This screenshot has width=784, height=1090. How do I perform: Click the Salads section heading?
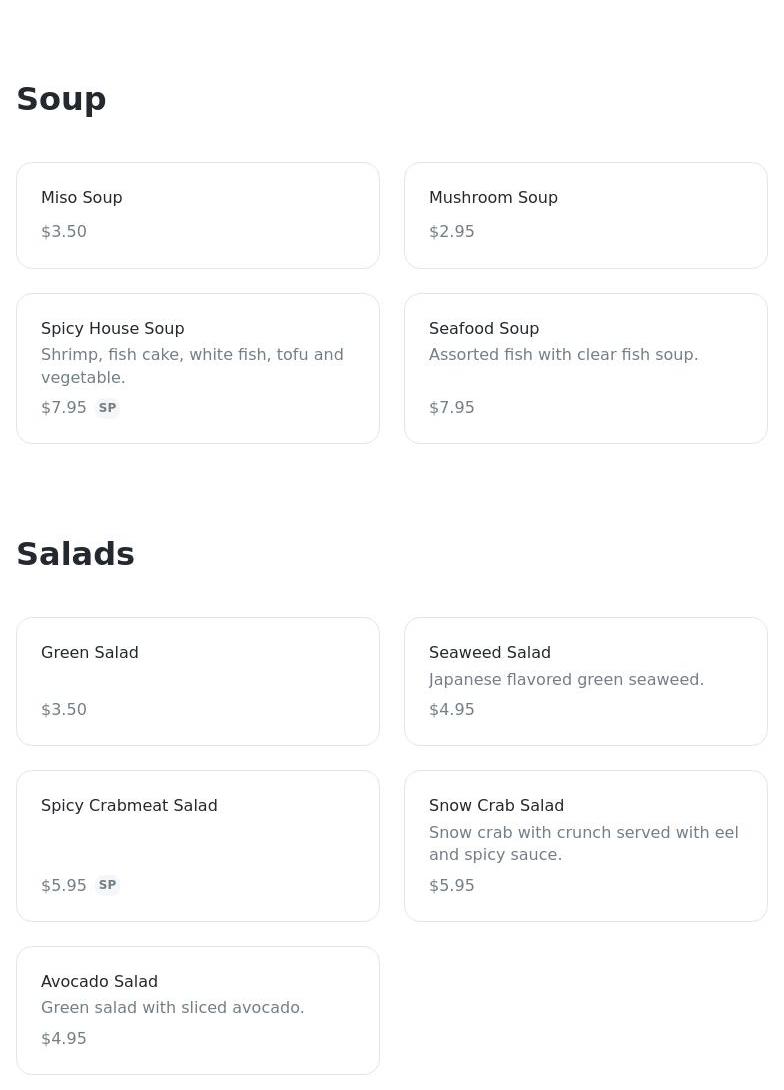point(76,554)
